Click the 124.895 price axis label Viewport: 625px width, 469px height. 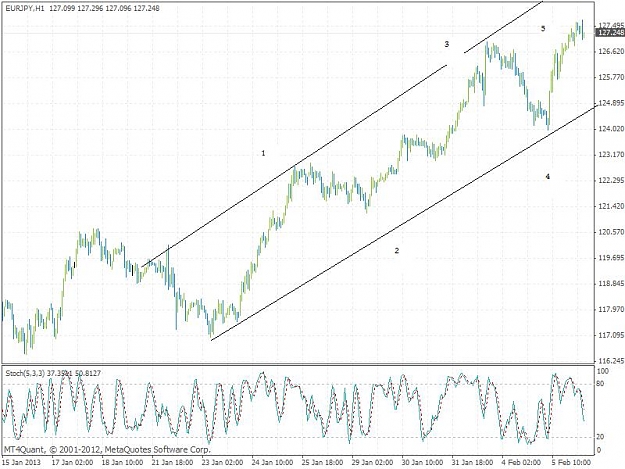click(x=611, y=103)
